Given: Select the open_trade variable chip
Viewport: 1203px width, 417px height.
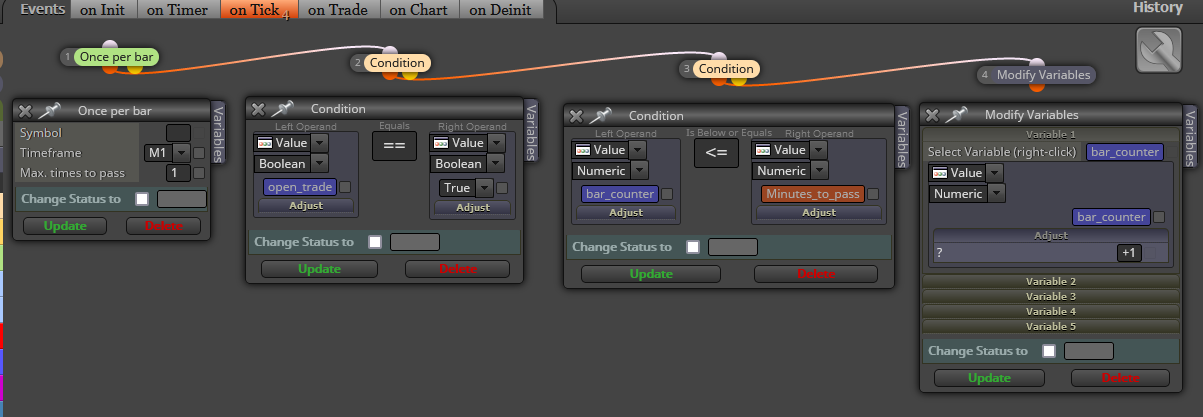Looking at the screenshot, I should (300, 187).
